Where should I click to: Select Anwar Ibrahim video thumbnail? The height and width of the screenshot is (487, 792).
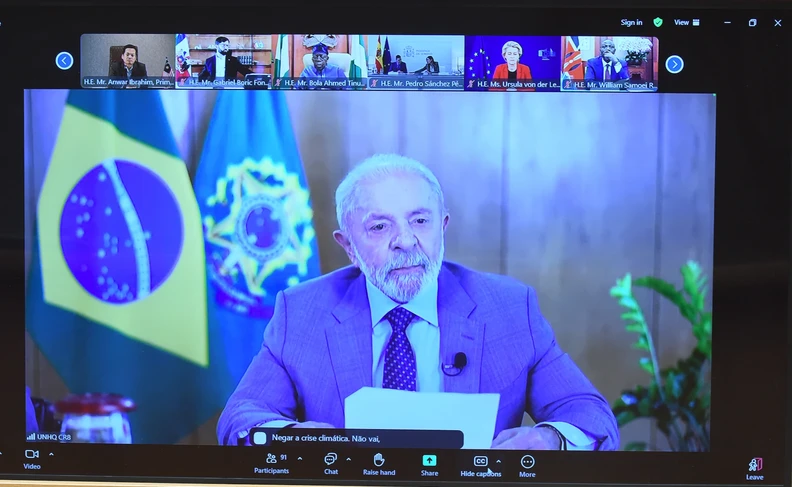click(128, 61)
